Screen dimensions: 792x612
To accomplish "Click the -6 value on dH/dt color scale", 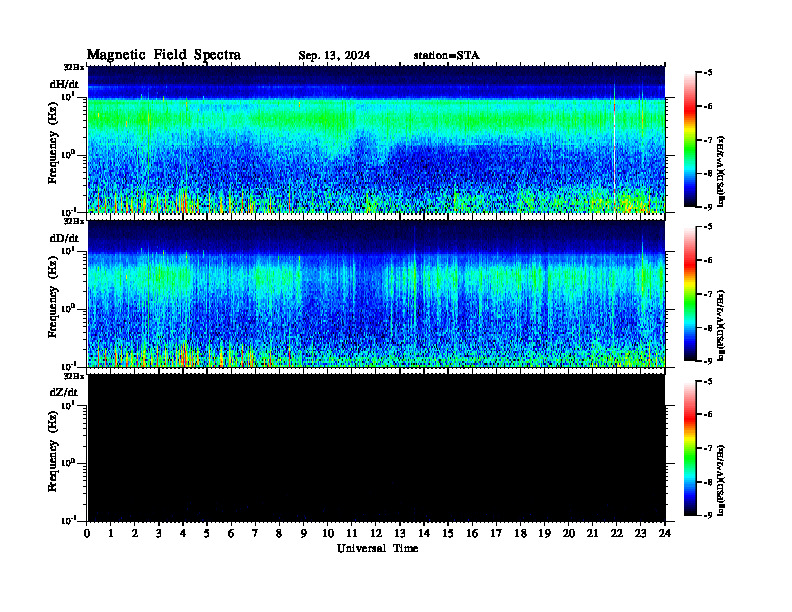I will click(x=708, y=106).
